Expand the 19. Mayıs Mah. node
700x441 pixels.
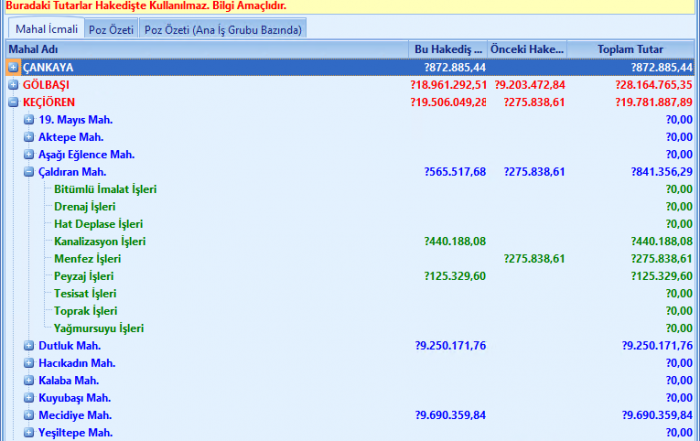(29, 120)
